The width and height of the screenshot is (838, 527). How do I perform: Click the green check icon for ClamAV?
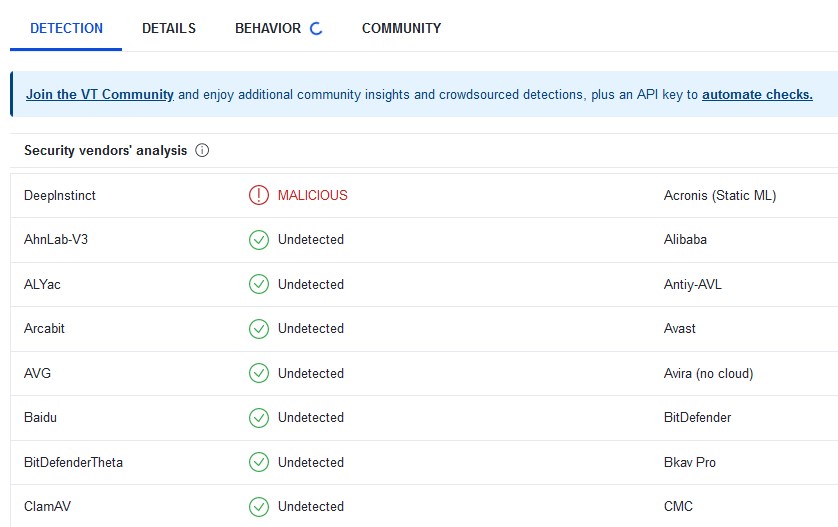[259, 506]
